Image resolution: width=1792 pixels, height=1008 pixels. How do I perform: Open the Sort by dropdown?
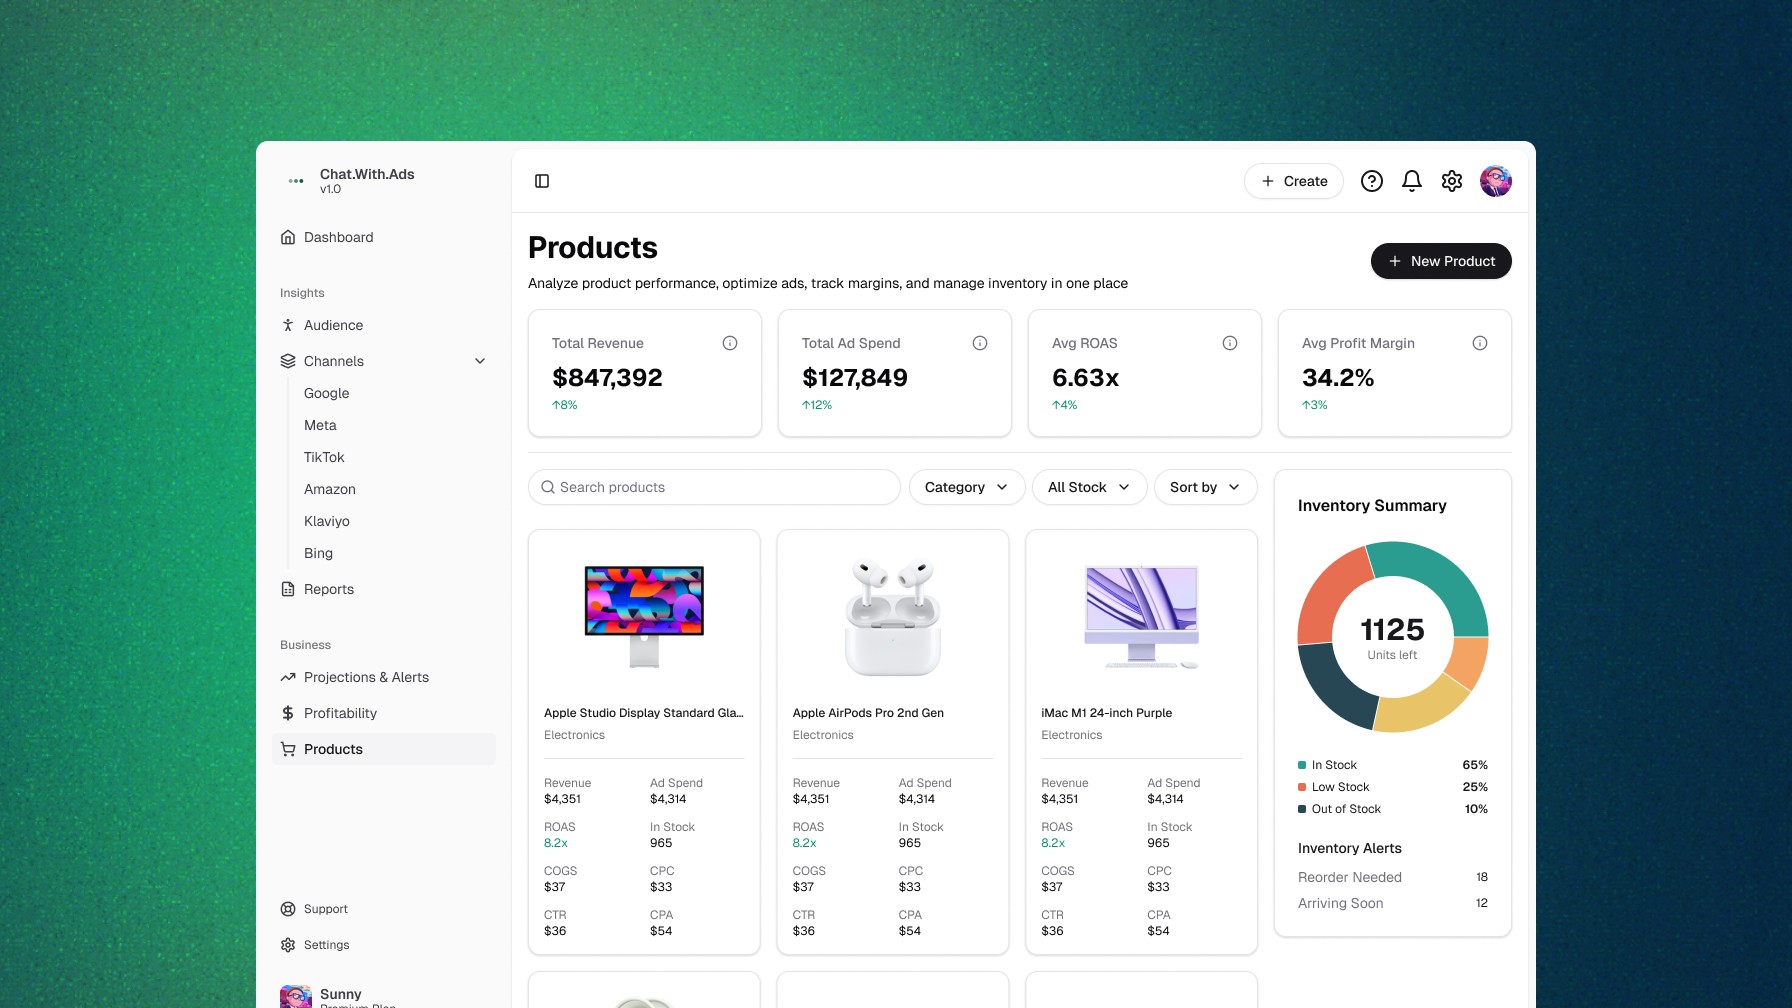coord(1205,487)
